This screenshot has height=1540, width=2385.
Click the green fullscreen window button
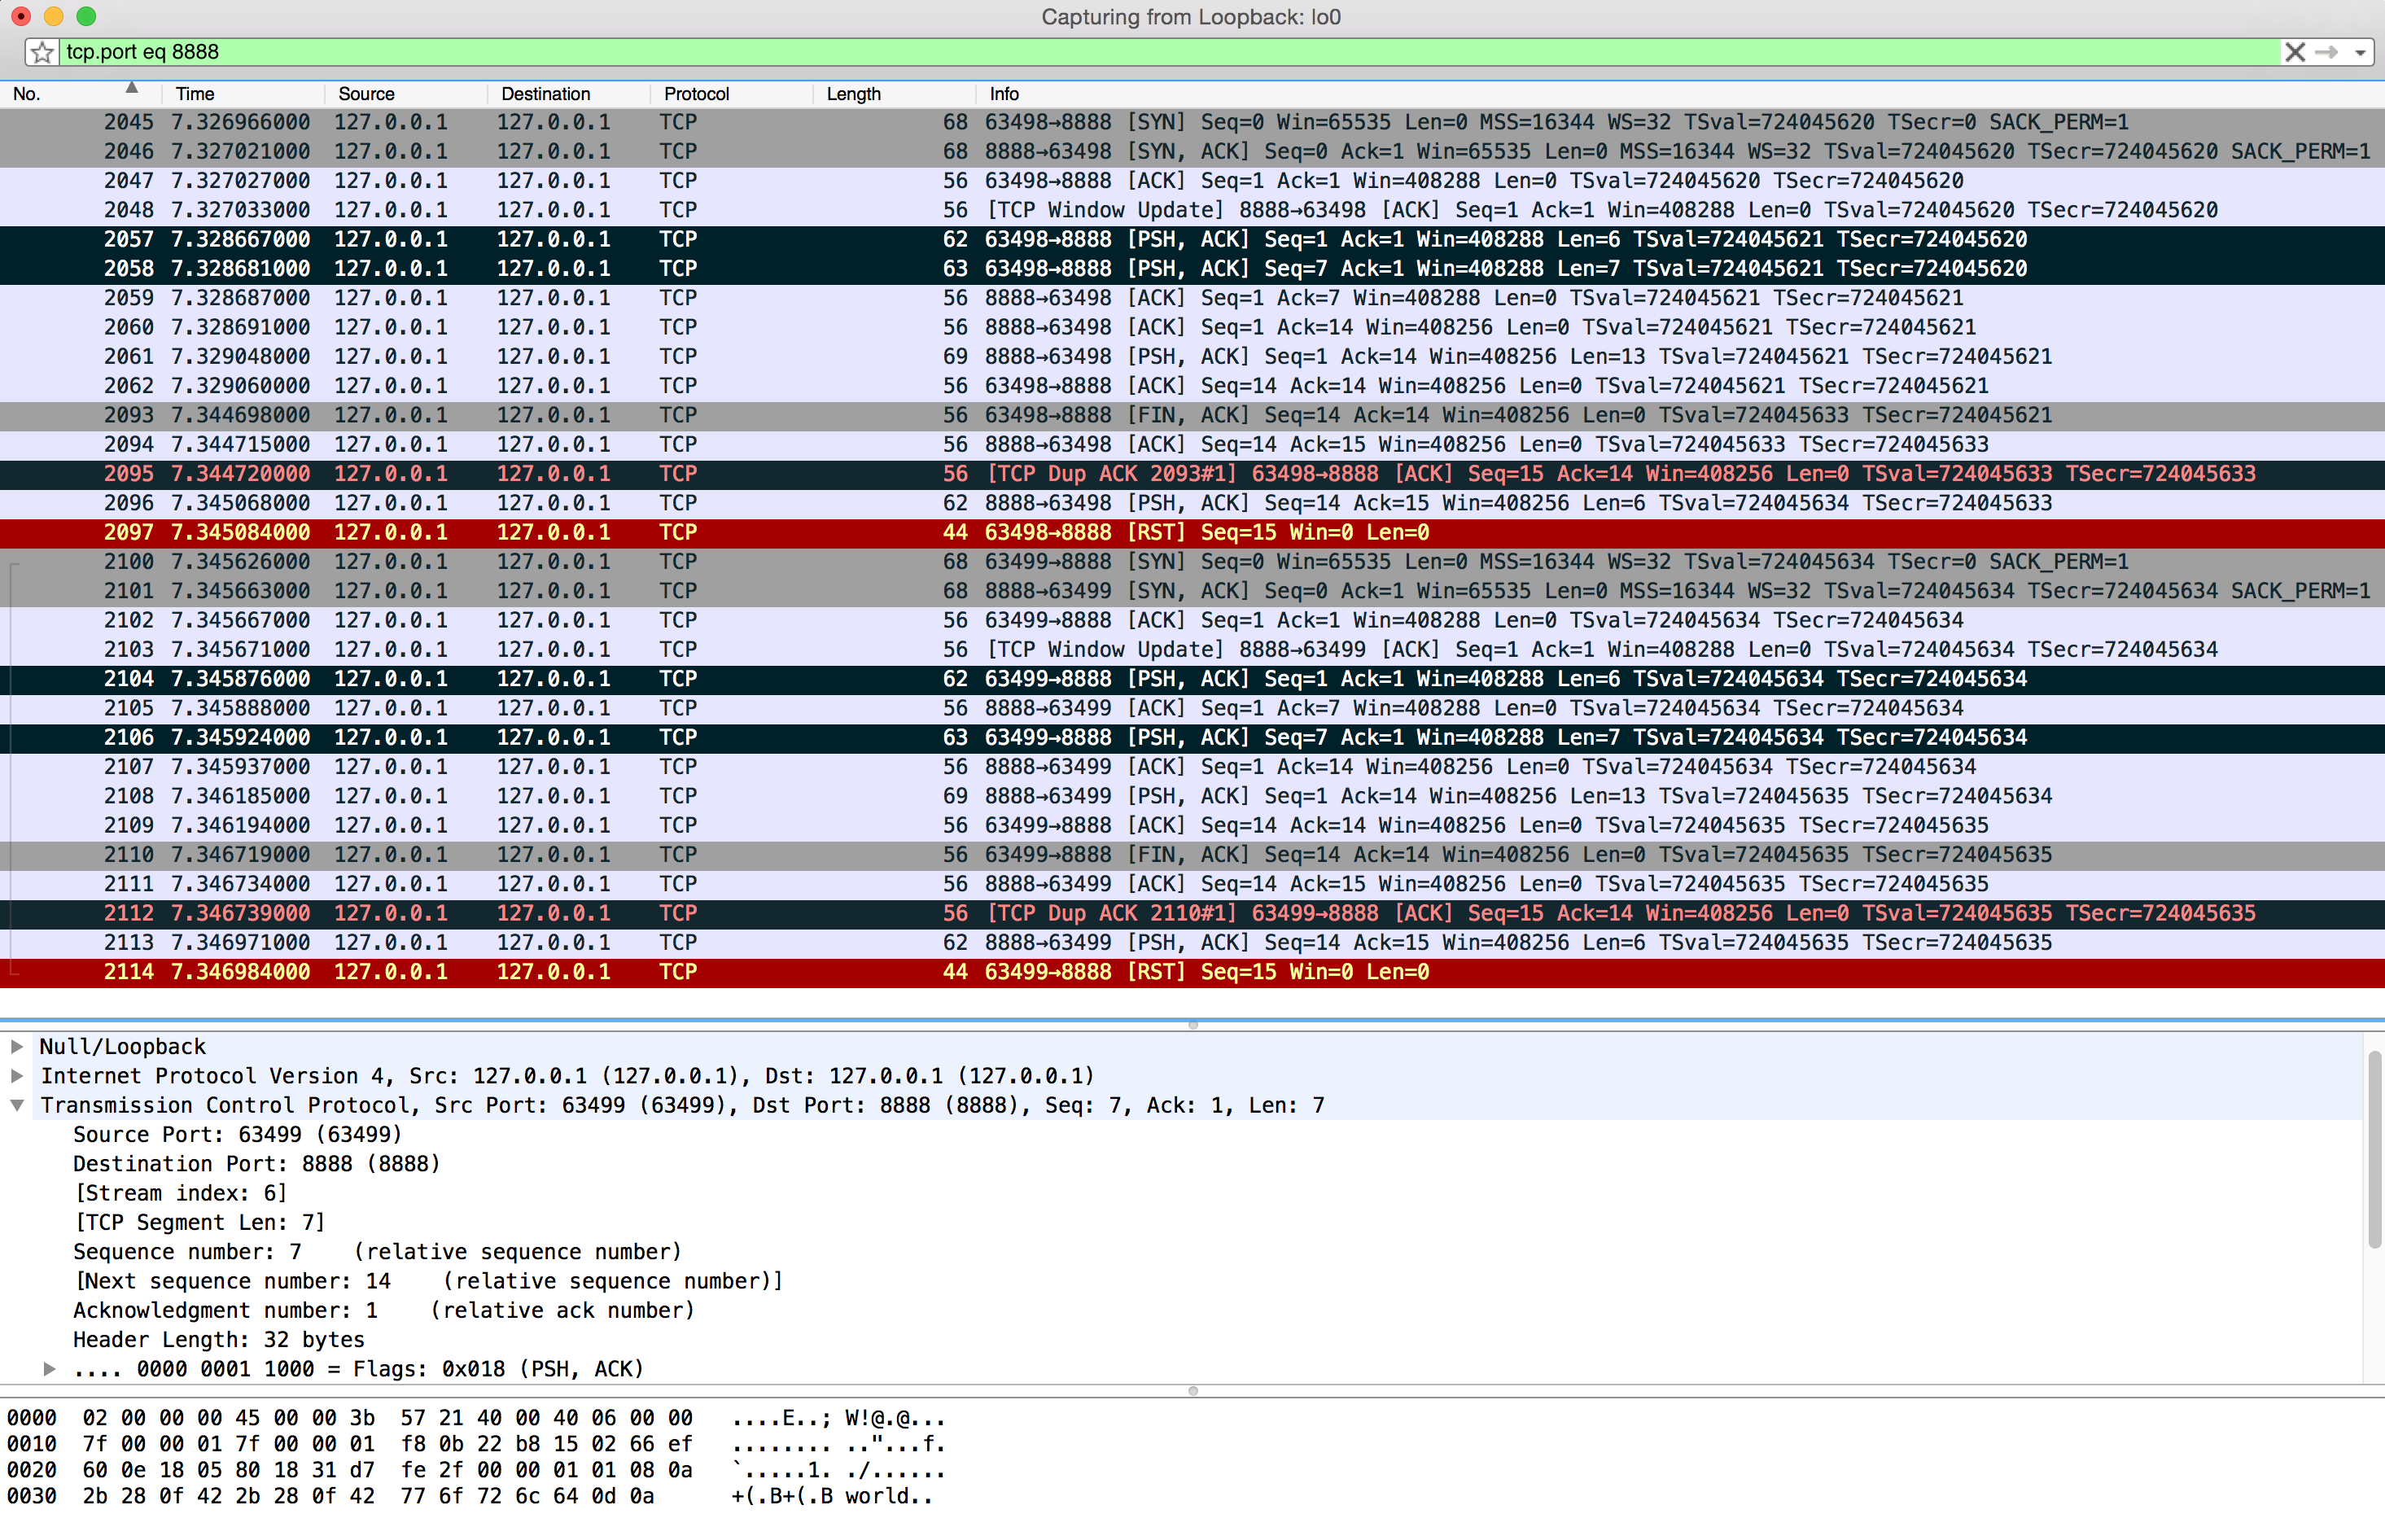pos(87,16)
